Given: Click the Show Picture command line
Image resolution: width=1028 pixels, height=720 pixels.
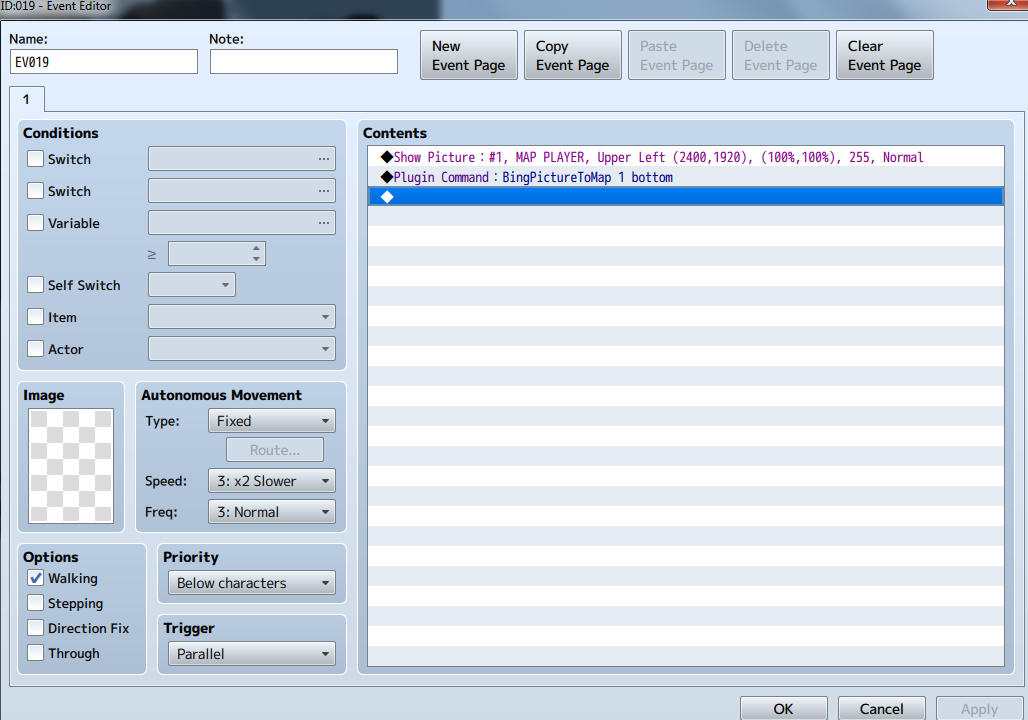Looking at the screenshot, I should [686, 157].
